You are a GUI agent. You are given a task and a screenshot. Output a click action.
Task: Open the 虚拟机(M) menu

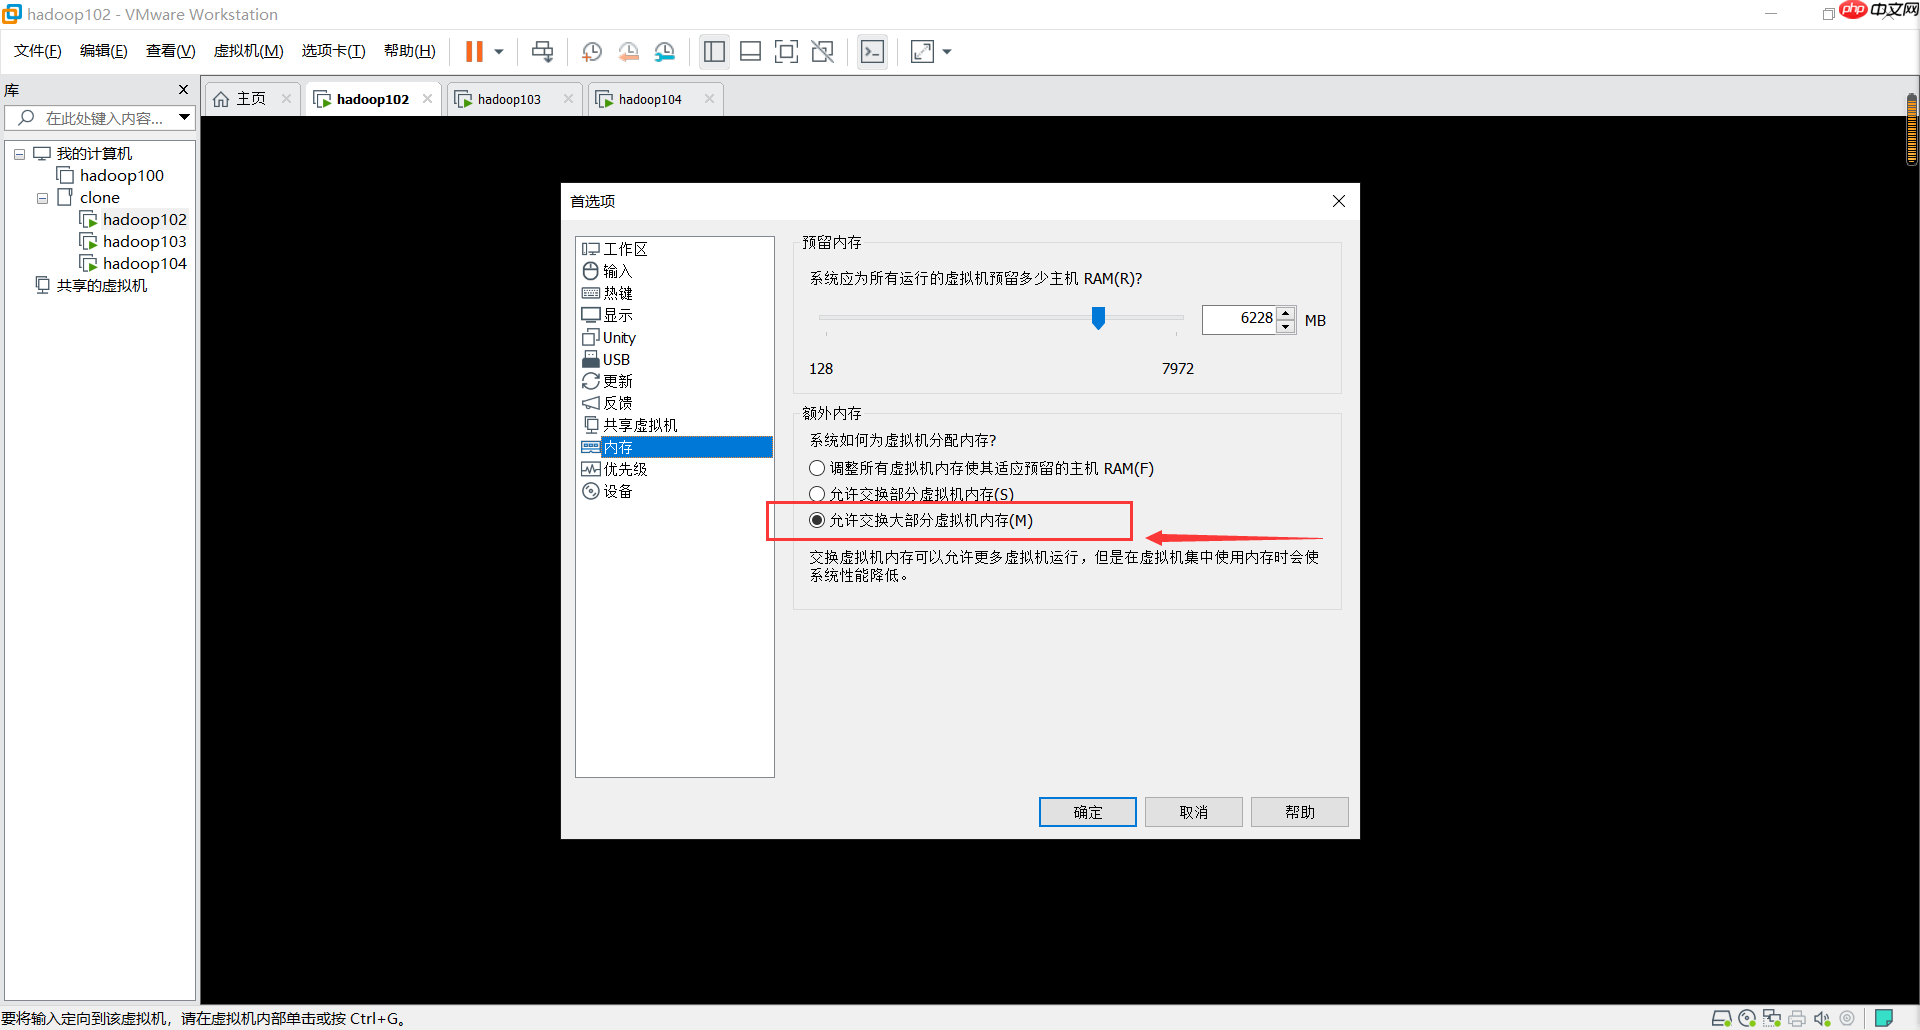(248, 50)
